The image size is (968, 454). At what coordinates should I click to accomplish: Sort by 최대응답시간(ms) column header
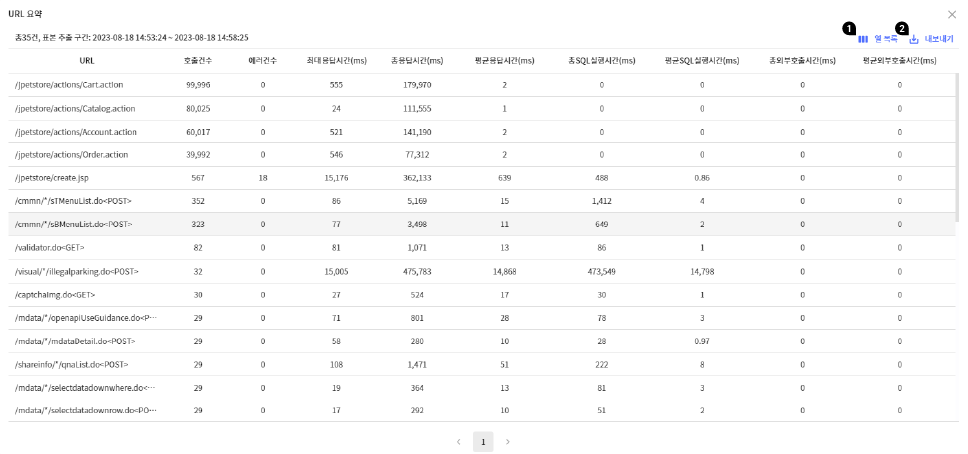pyautogui.click(x=335, y=61)
